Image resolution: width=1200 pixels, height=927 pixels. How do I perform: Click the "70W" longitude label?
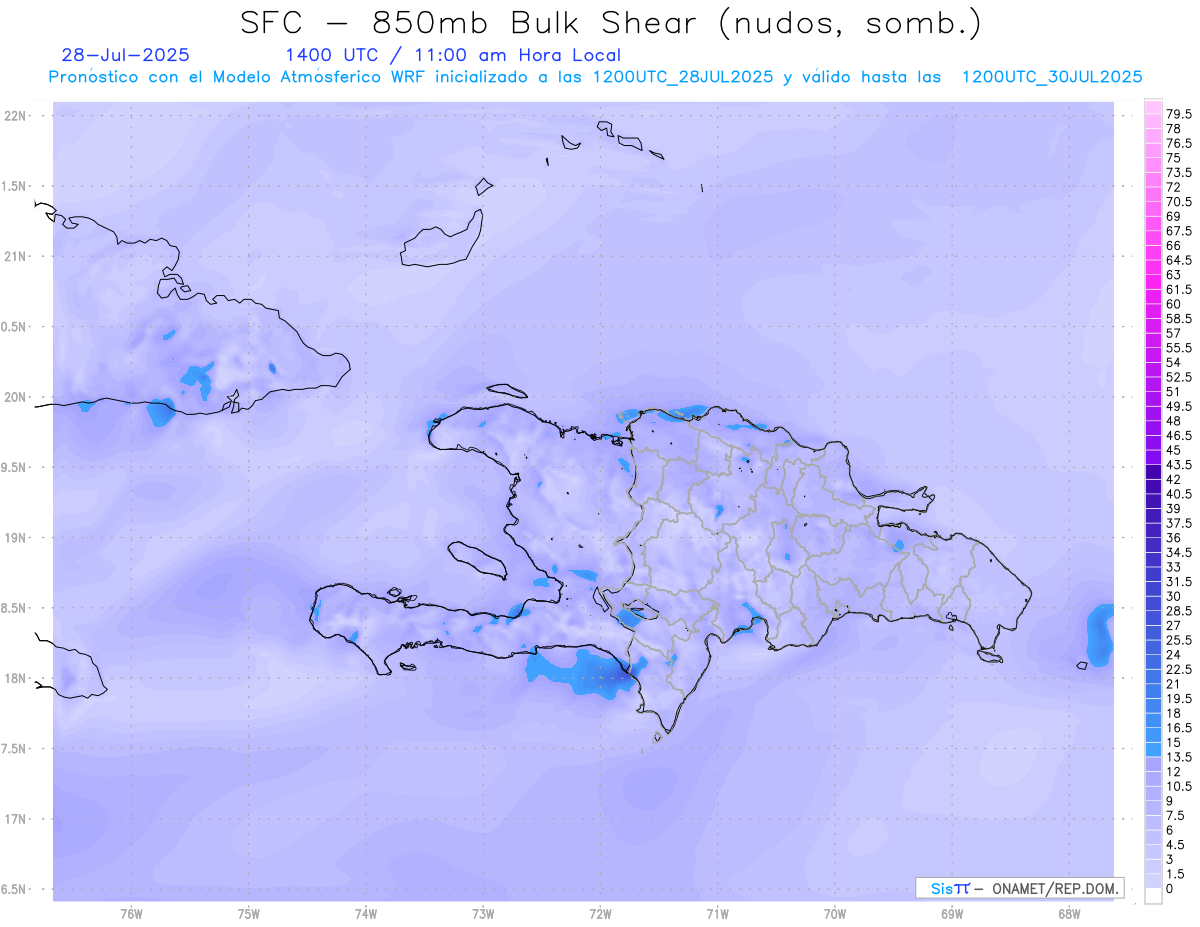pos(835,914)
